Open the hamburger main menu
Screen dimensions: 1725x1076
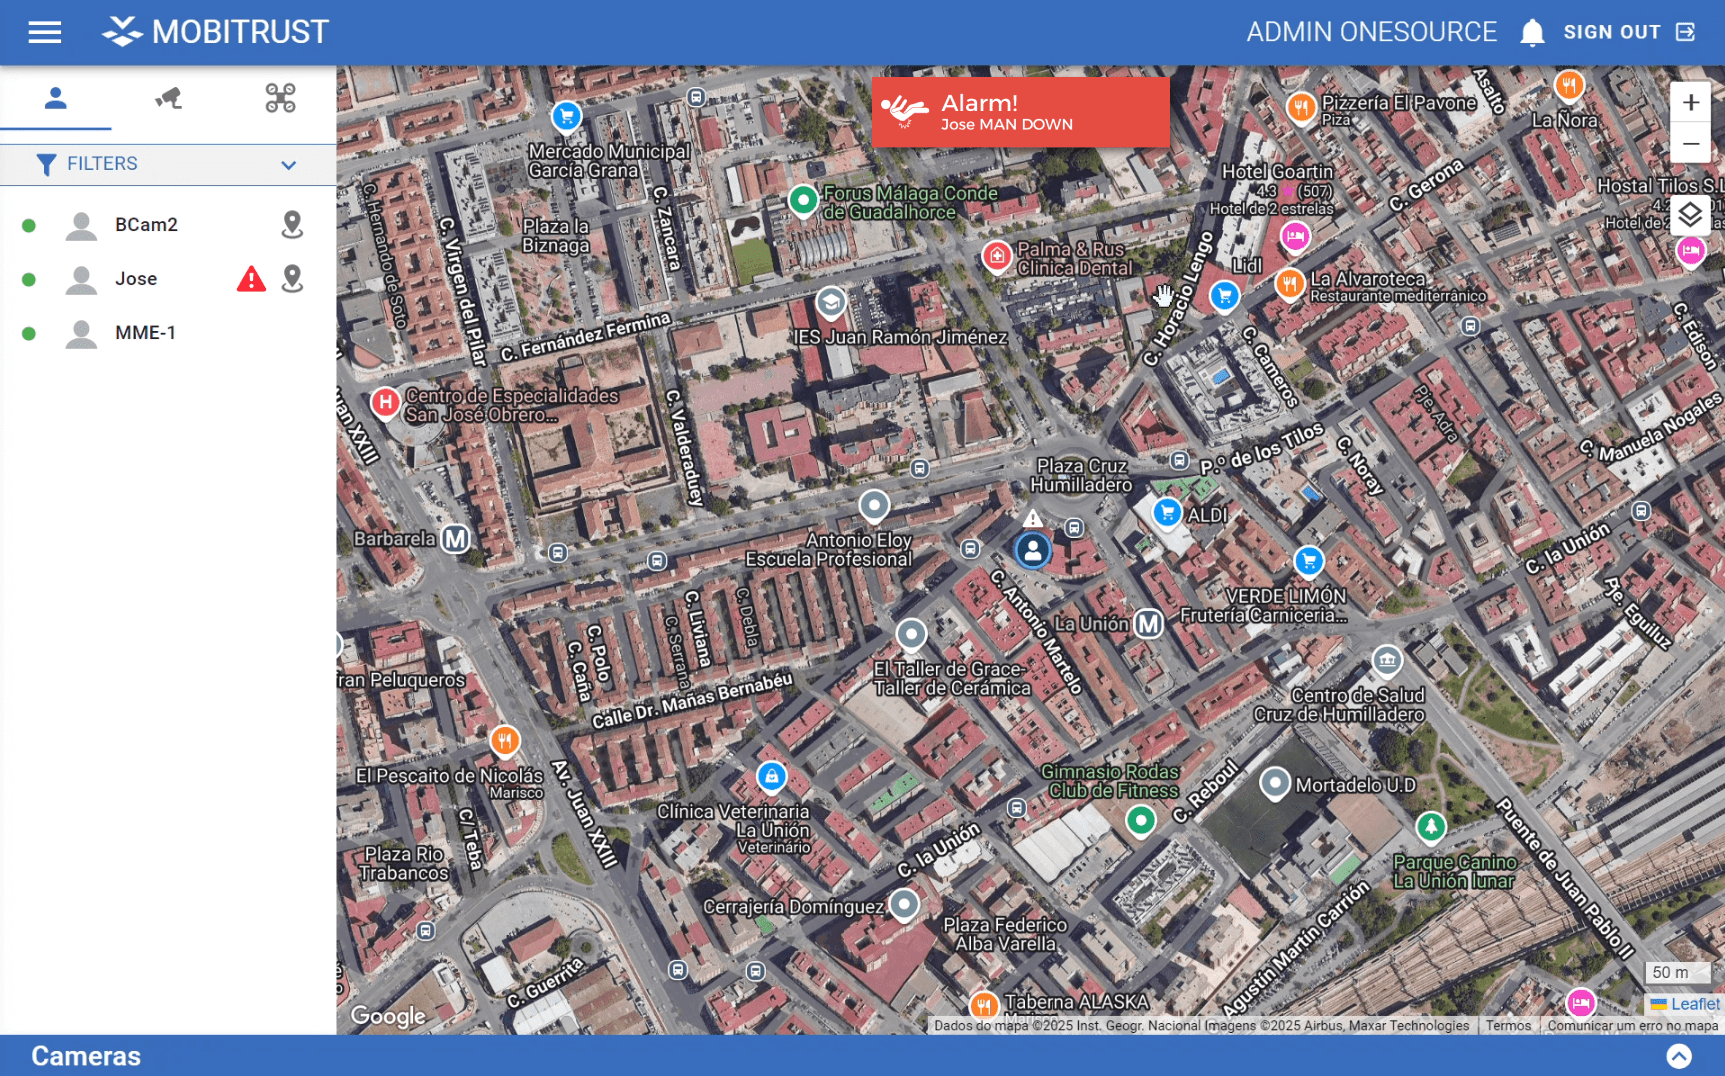pos(44,32)
